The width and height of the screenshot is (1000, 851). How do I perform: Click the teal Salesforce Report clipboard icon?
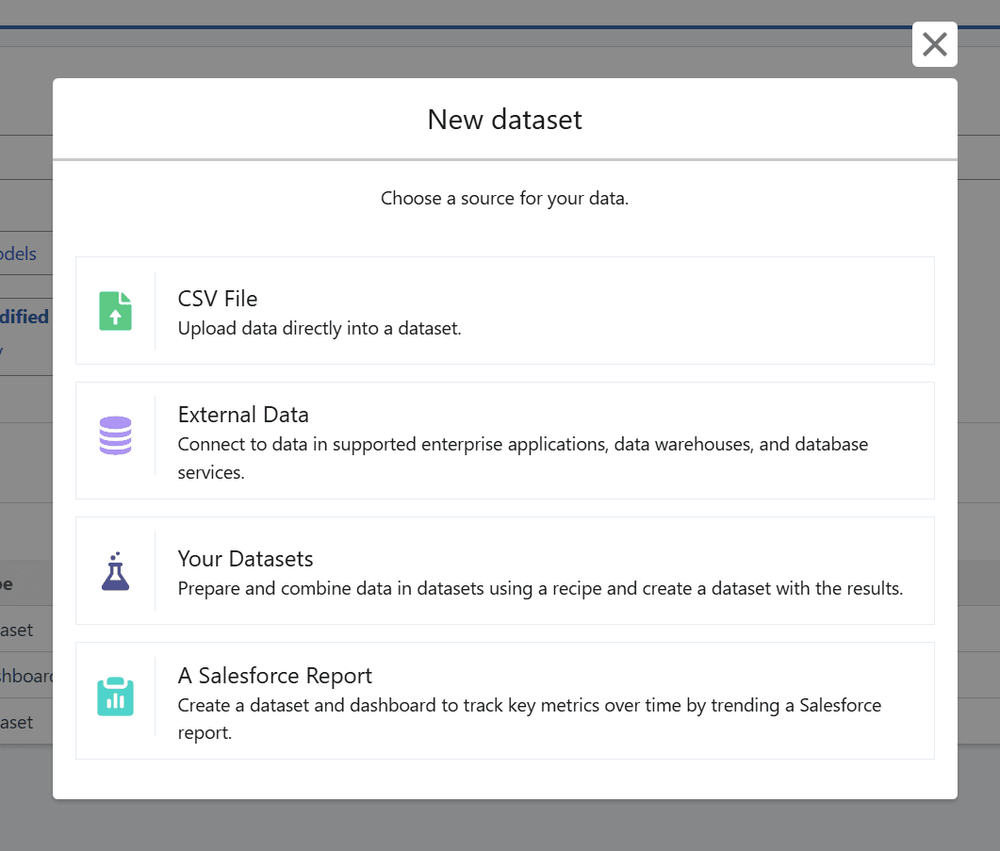115,696
